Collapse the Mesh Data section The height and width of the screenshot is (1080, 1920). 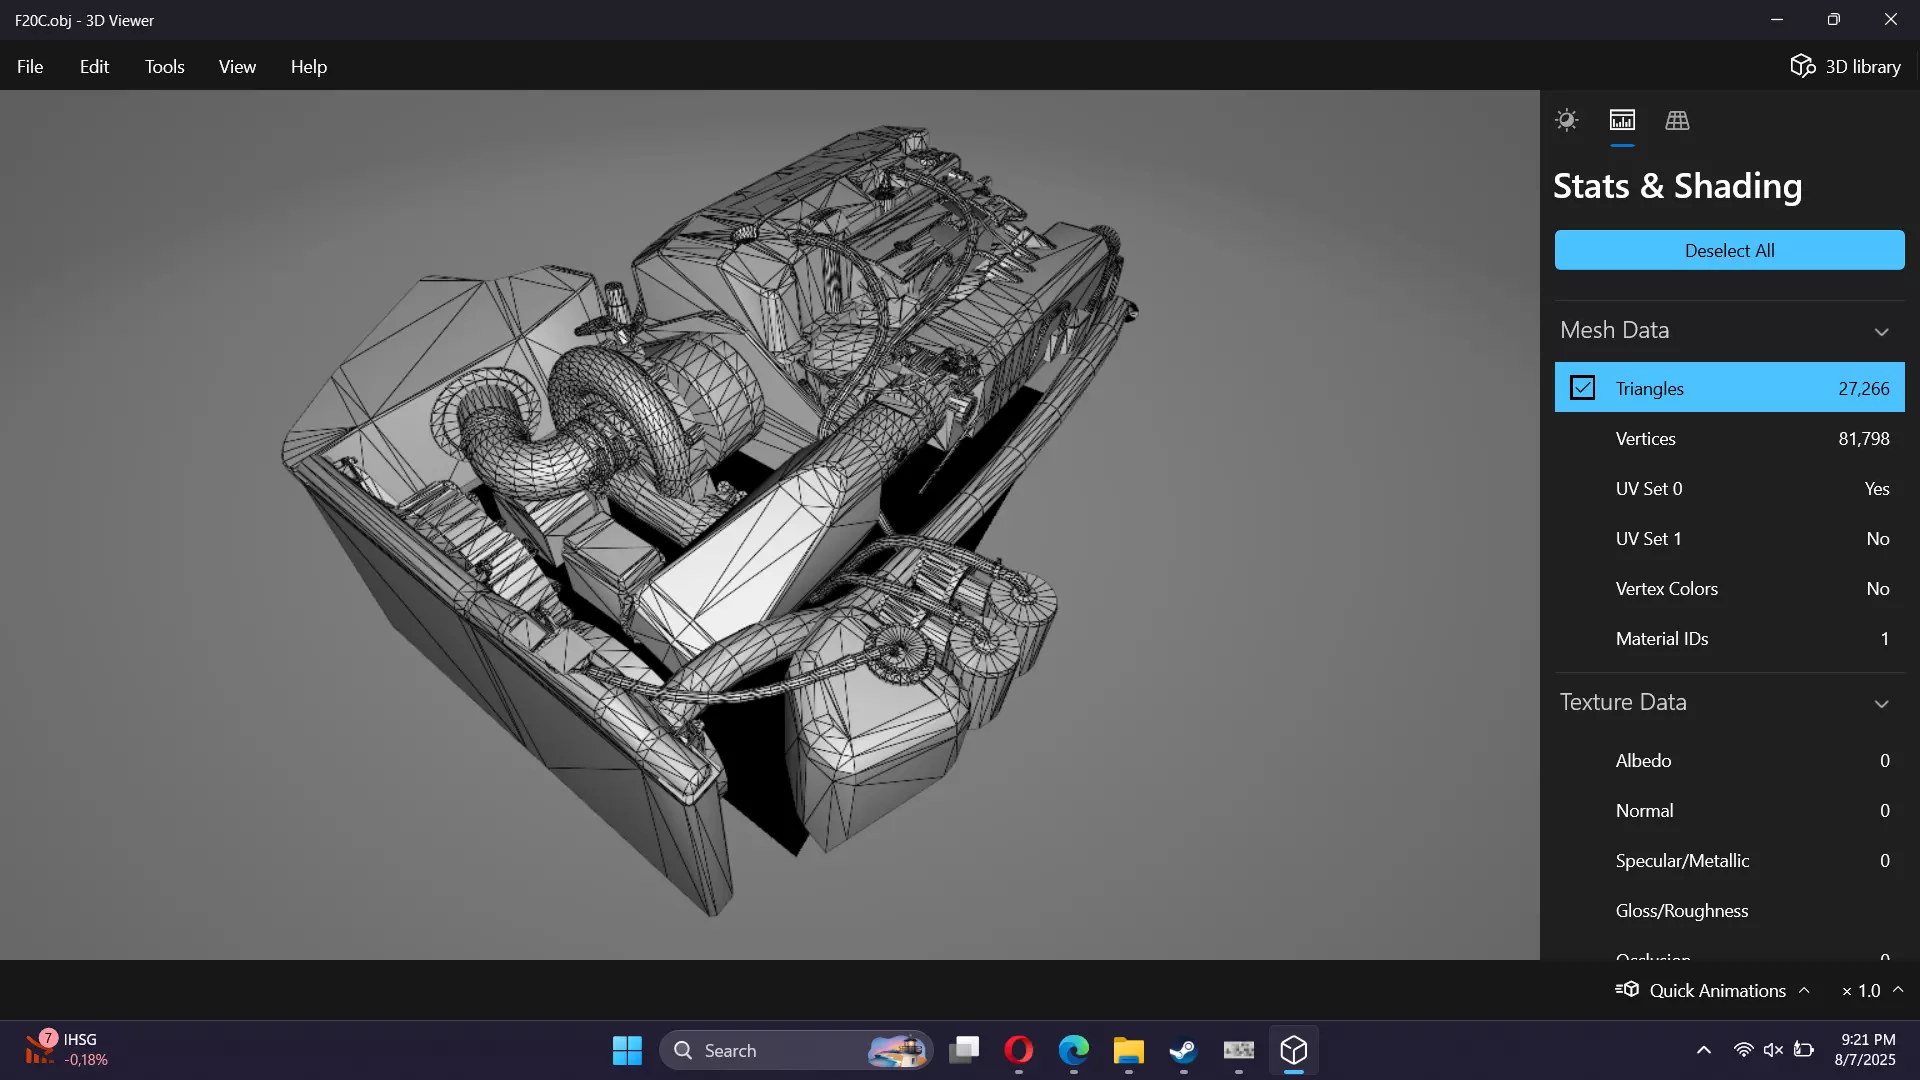(1881, 331)
